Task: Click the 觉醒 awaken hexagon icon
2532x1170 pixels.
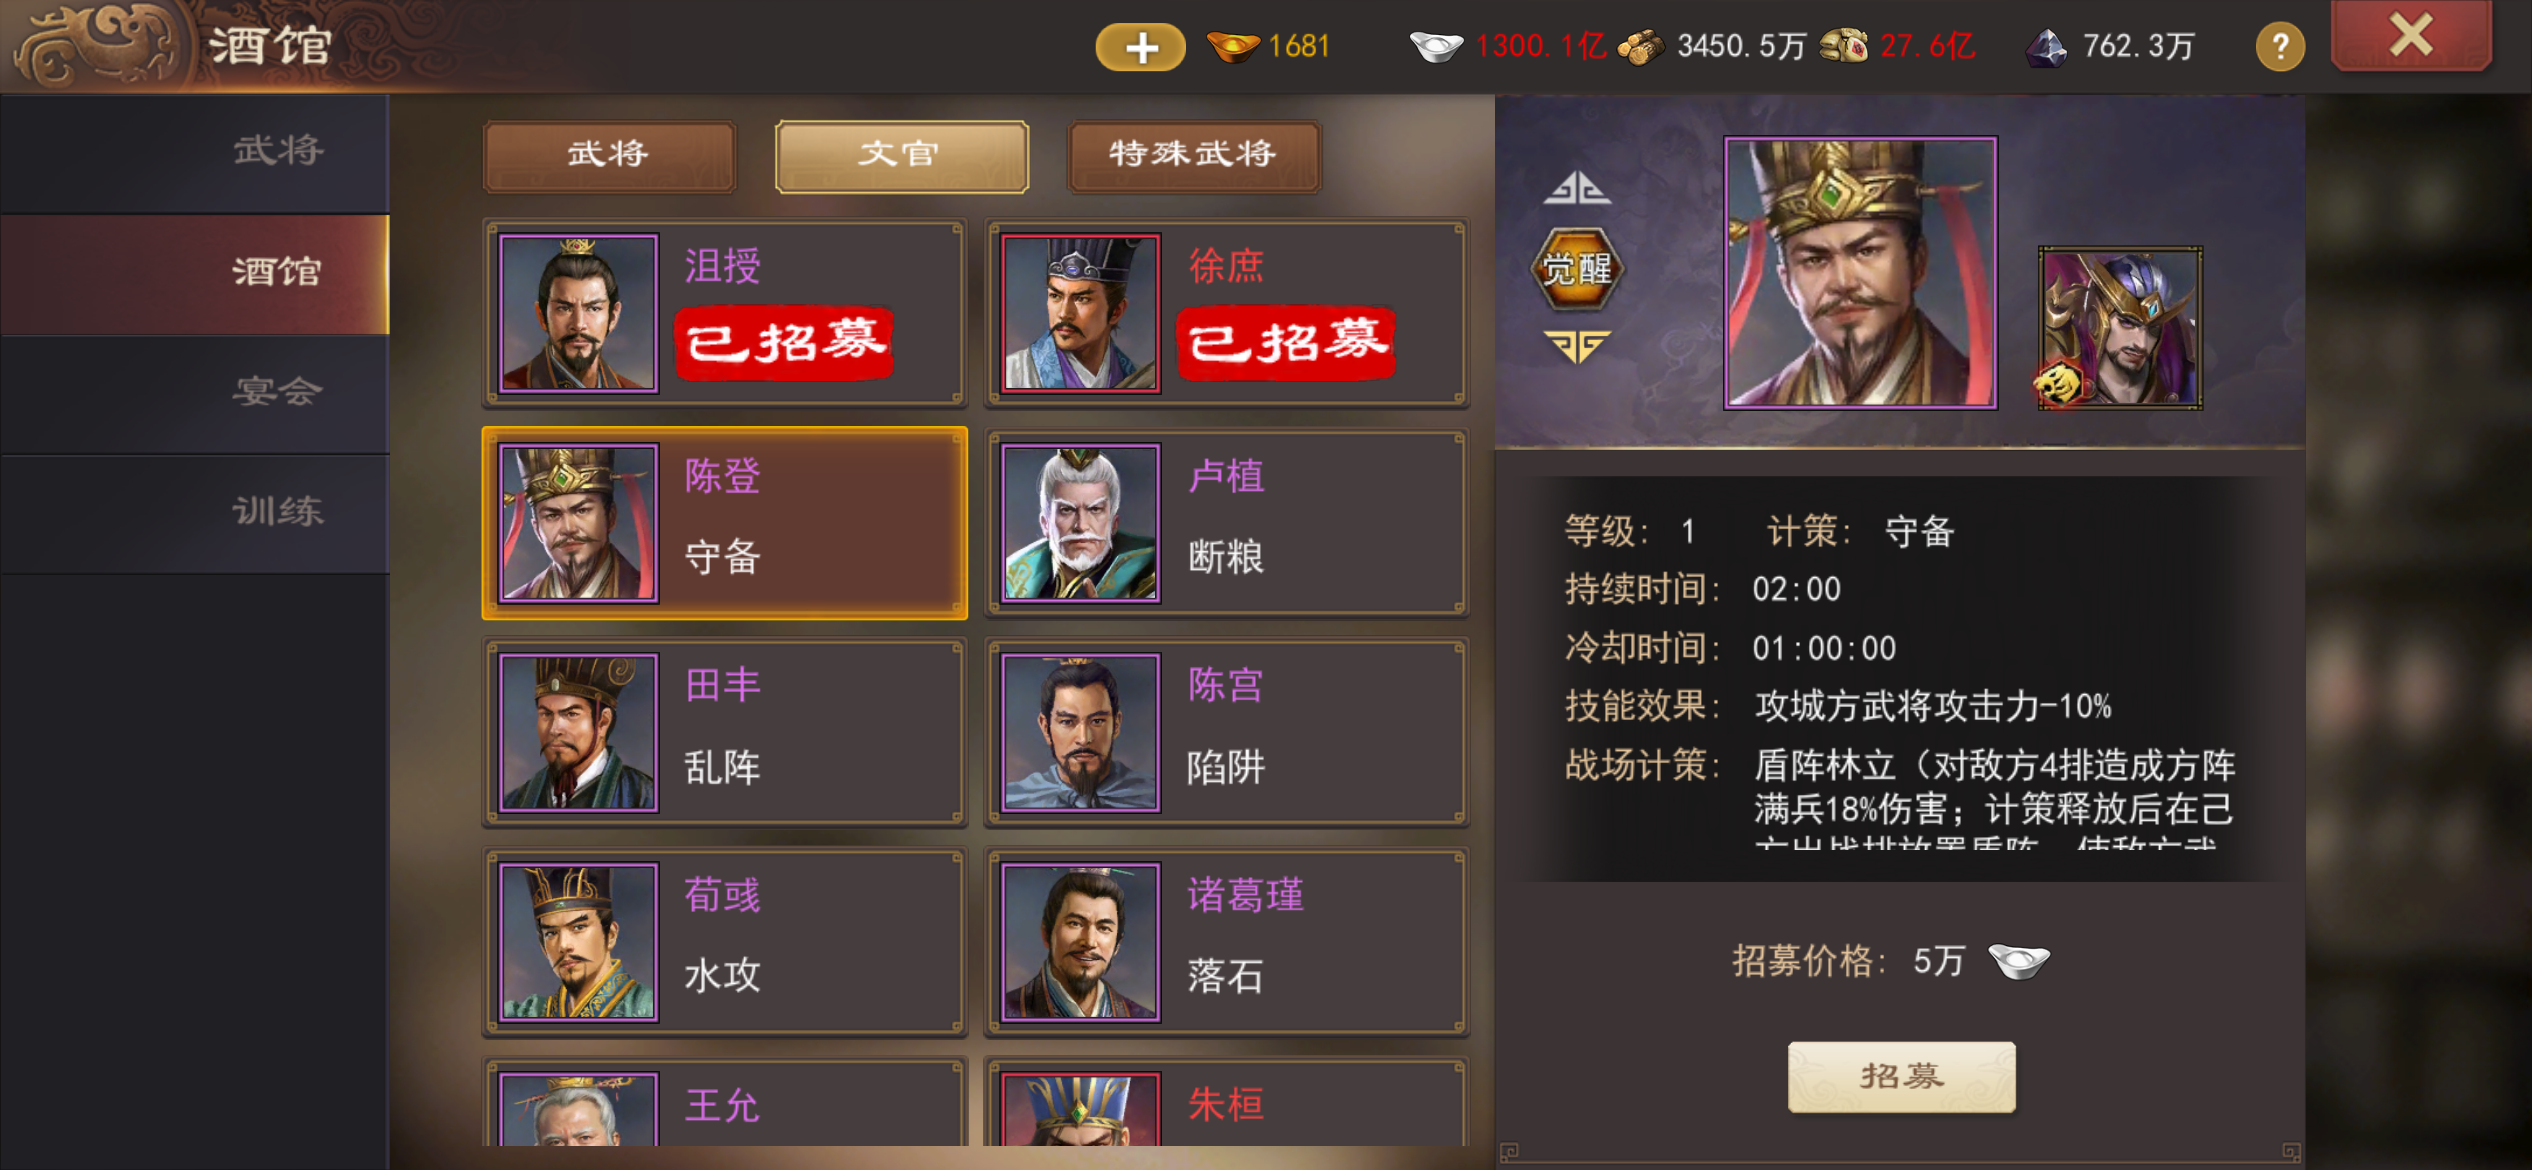Action: (x=1577, y=267)
